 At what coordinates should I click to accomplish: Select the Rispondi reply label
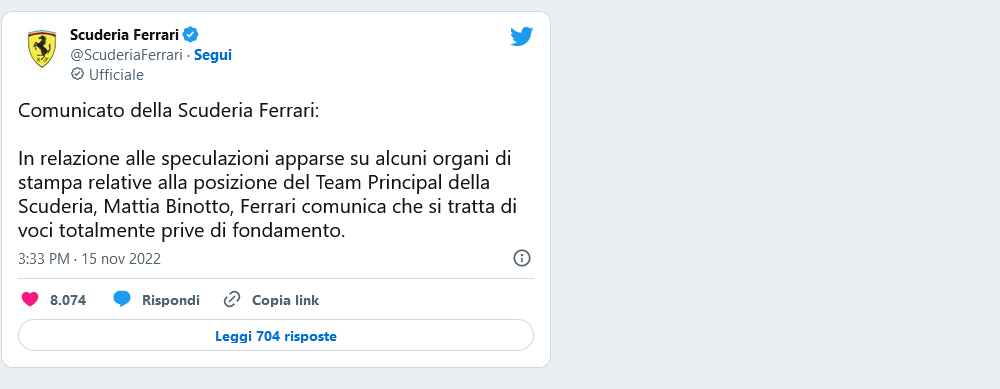point(171,300)
